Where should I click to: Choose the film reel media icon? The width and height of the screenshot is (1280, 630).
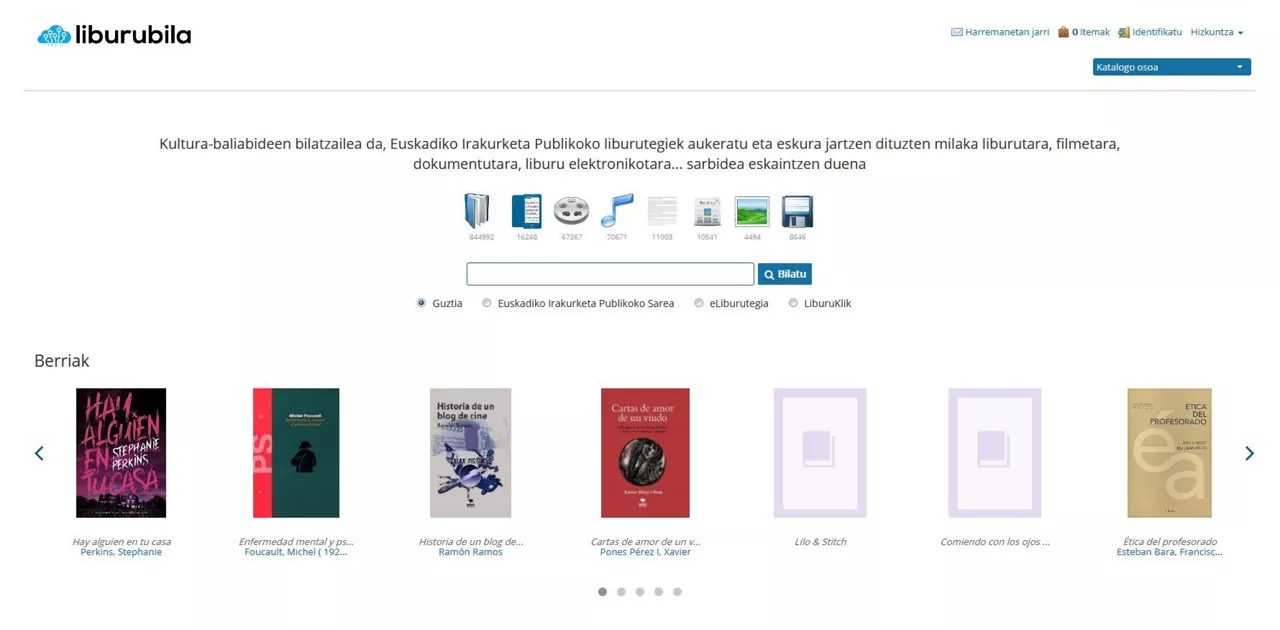(x=571, y=211)
